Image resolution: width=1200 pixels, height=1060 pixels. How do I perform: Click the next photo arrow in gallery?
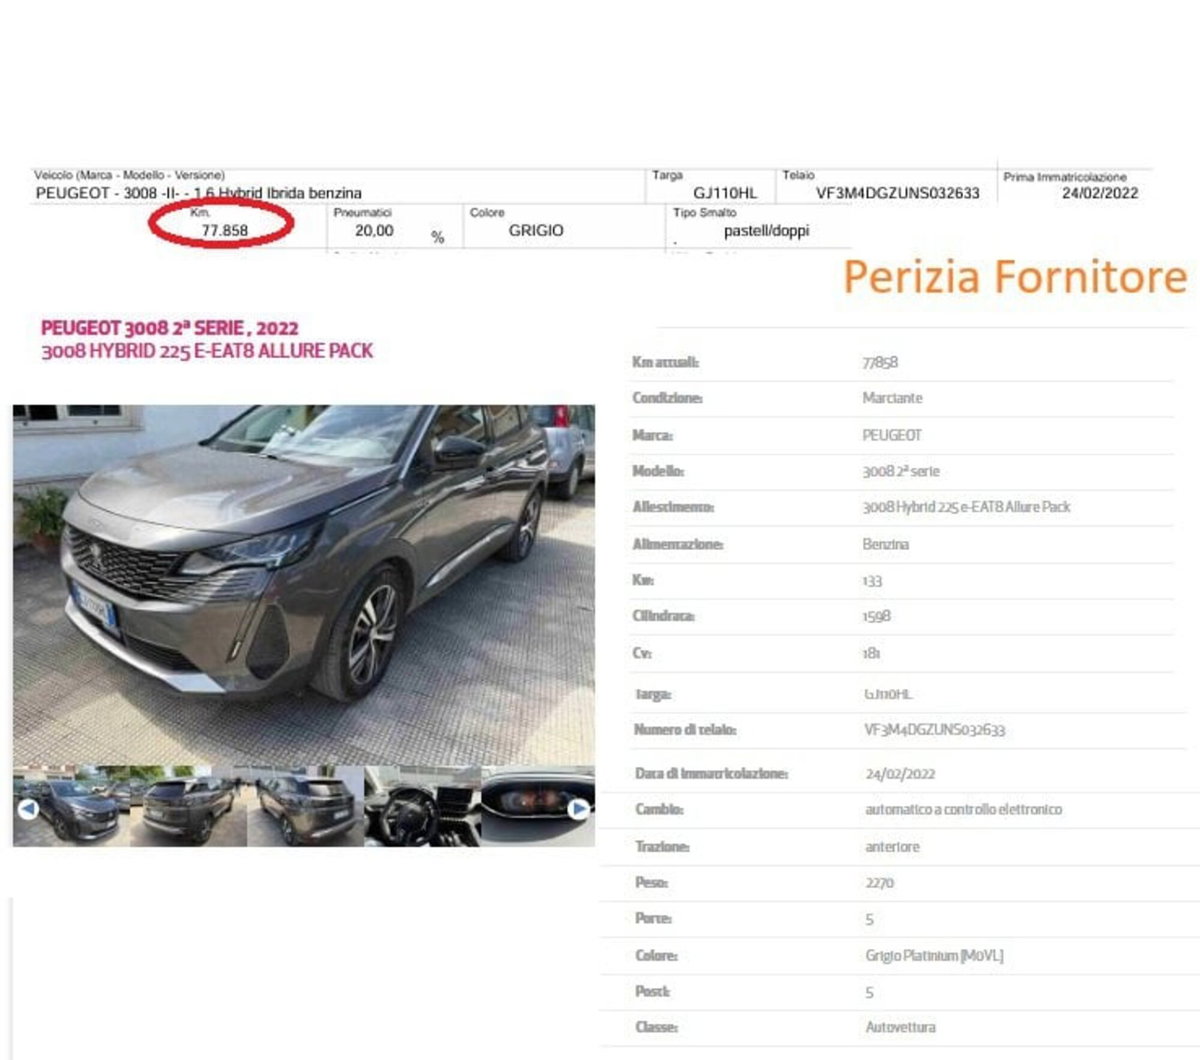tap(579, 809)
